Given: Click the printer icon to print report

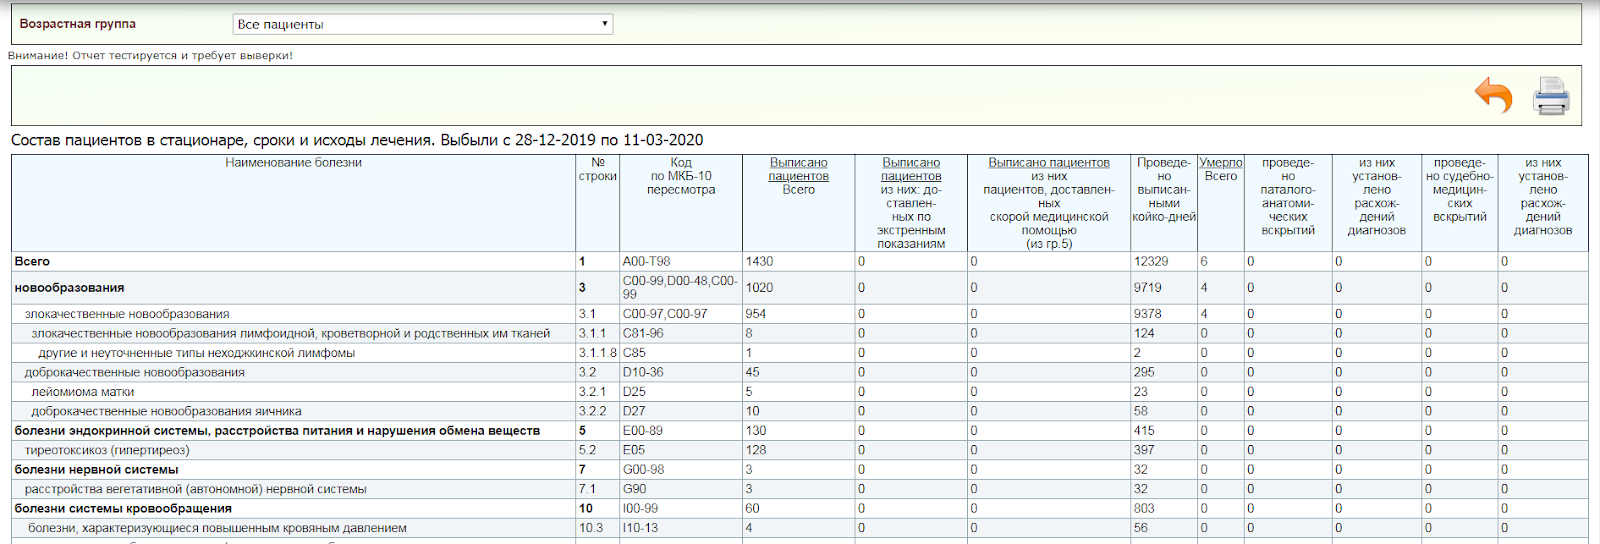Looking at the screenshot, I should (1551, 96).
